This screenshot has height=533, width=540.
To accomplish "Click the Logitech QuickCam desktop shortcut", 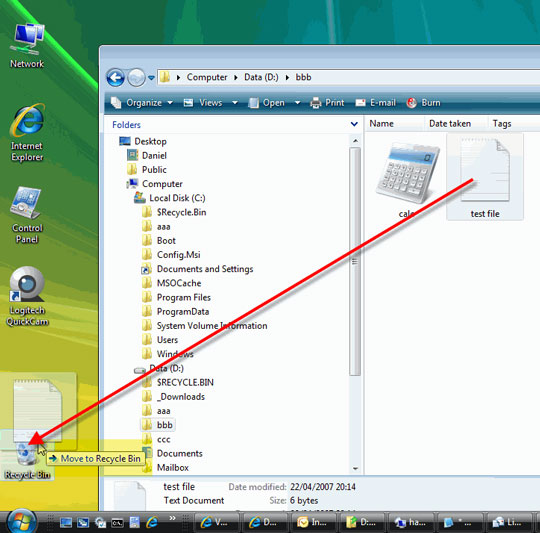I will (x=27, y=297).
